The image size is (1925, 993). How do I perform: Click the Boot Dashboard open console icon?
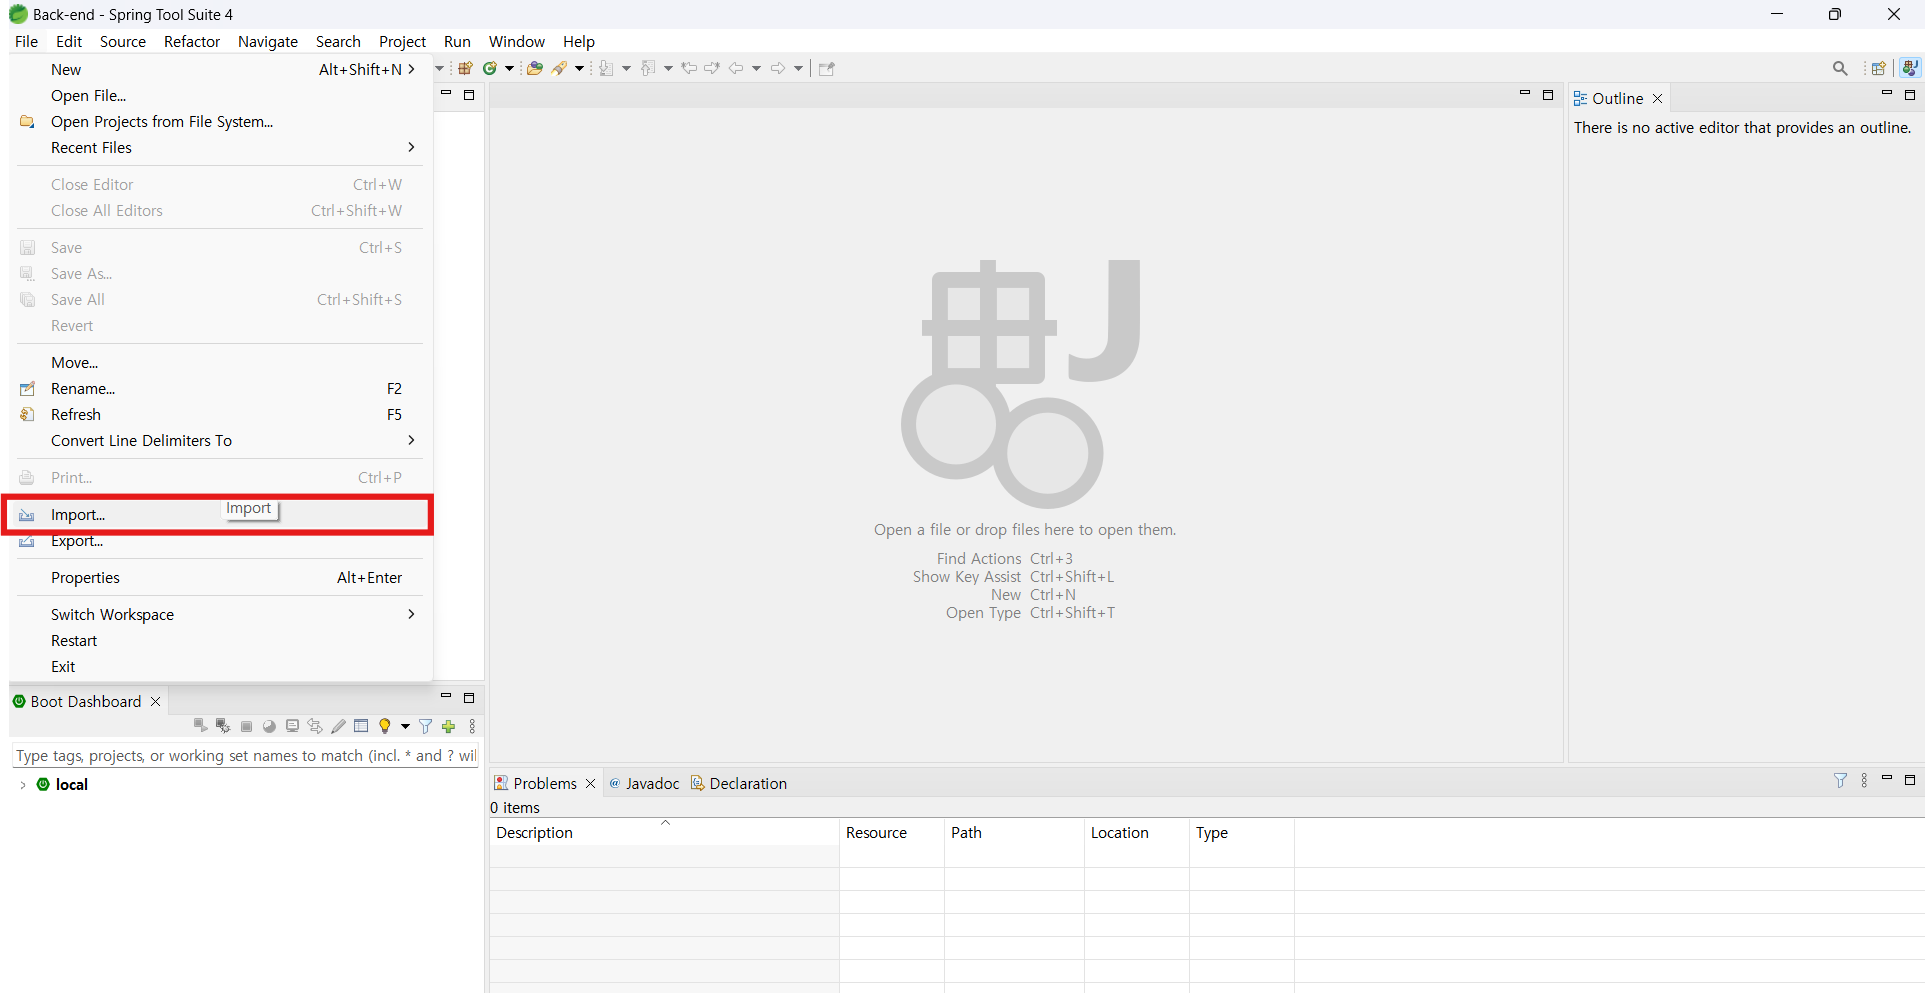point(292,726)
